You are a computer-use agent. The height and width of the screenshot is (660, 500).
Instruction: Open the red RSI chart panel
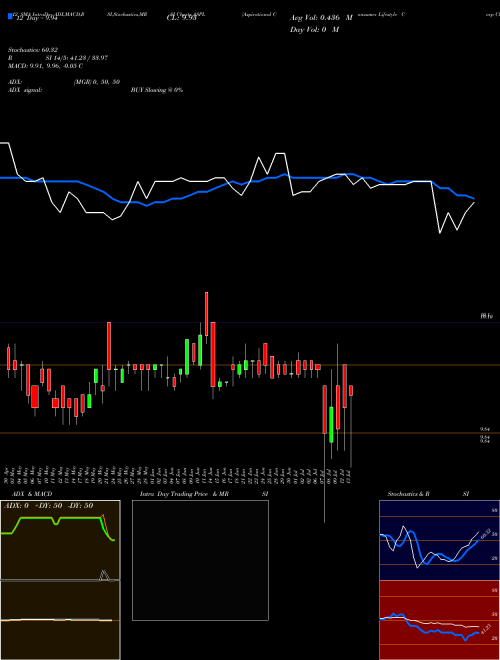(x=439, y=620)
